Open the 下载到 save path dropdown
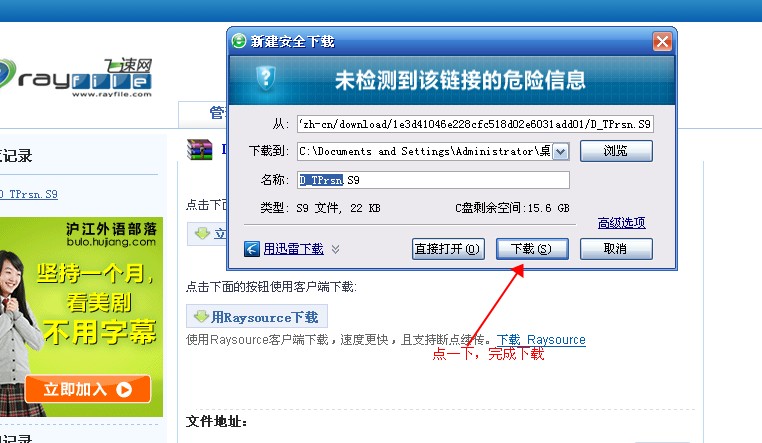 tap(560, 152)
